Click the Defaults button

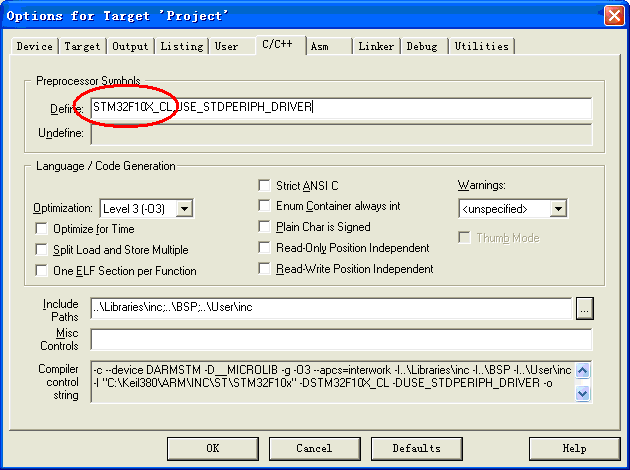pos(416,449)
